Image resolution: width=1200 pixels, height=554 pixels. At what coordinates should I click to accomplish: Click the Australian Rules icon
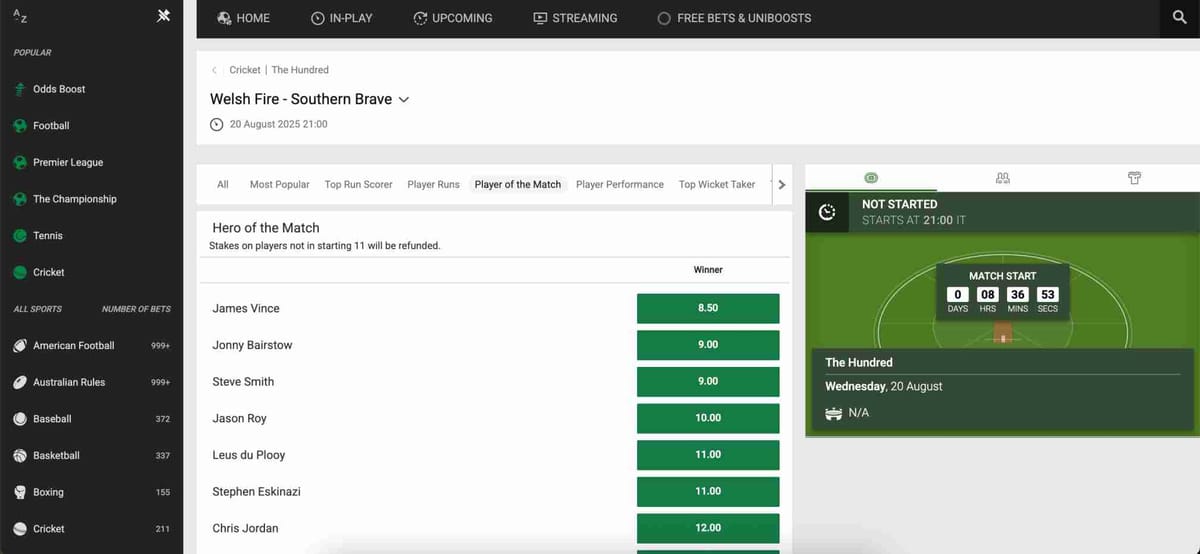[20, 382]
